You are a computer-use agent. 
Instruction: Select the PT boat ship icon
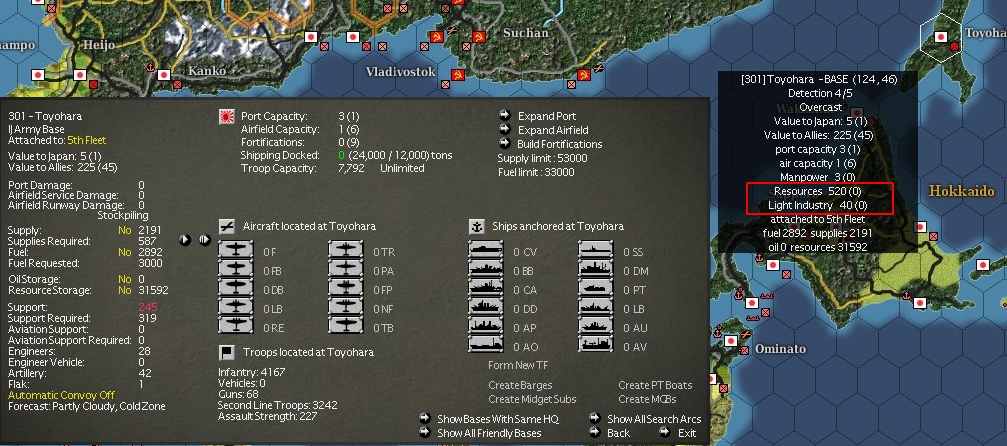click(x=595, y=289)
